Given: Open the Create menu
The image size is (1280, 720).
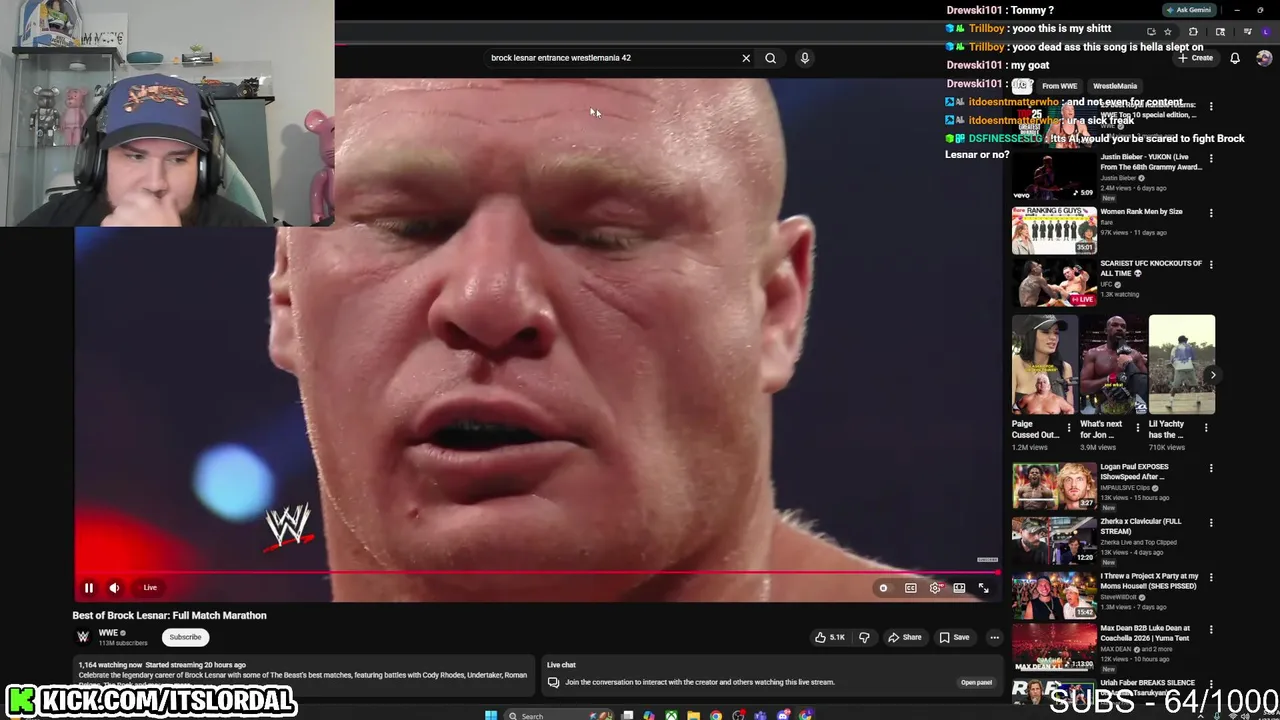Looking at the screenshot, I should (1196, 58).
